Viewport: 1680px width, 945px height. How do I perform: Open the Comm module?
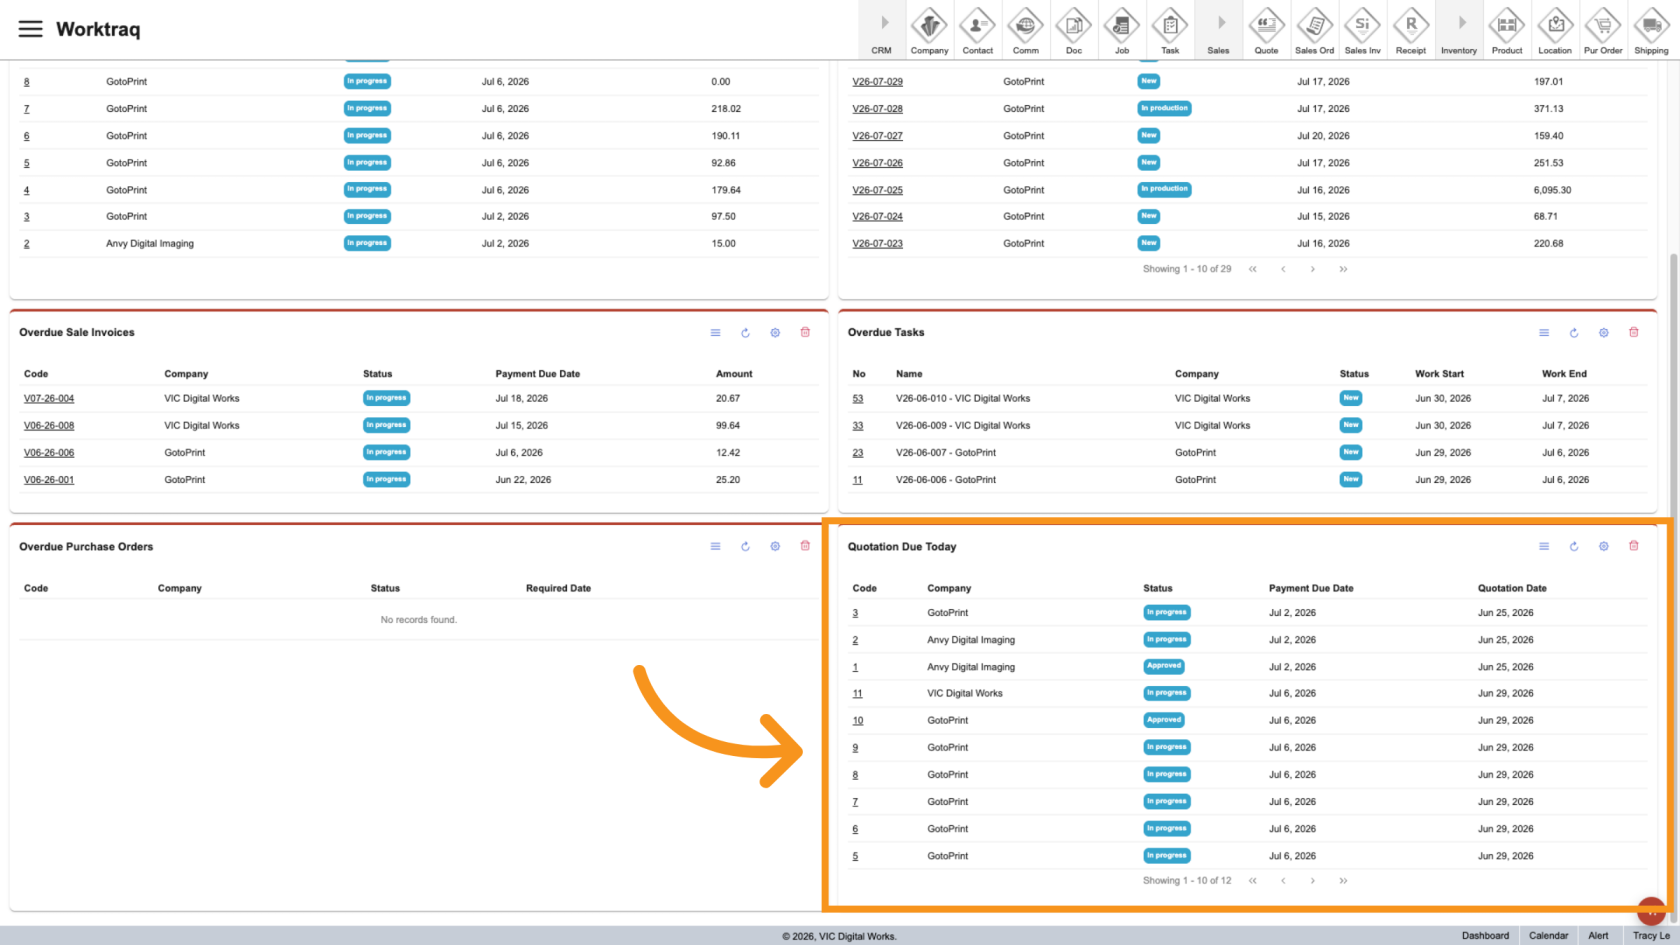click(1025, 30)
